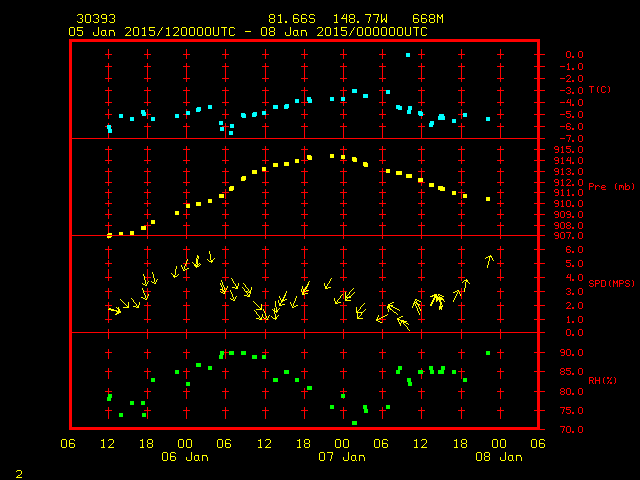Click the 00 hour label above 08 Jan
640x480 pixels.
499,444
